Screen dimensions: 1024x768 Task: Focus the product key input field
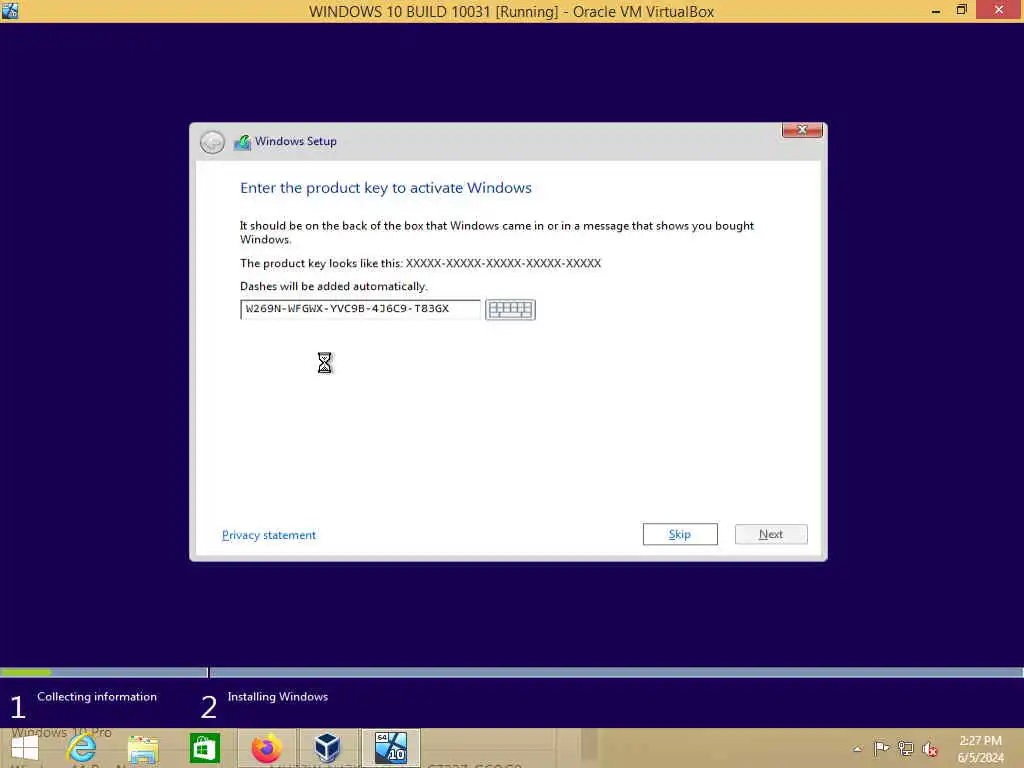click(360, 309)
